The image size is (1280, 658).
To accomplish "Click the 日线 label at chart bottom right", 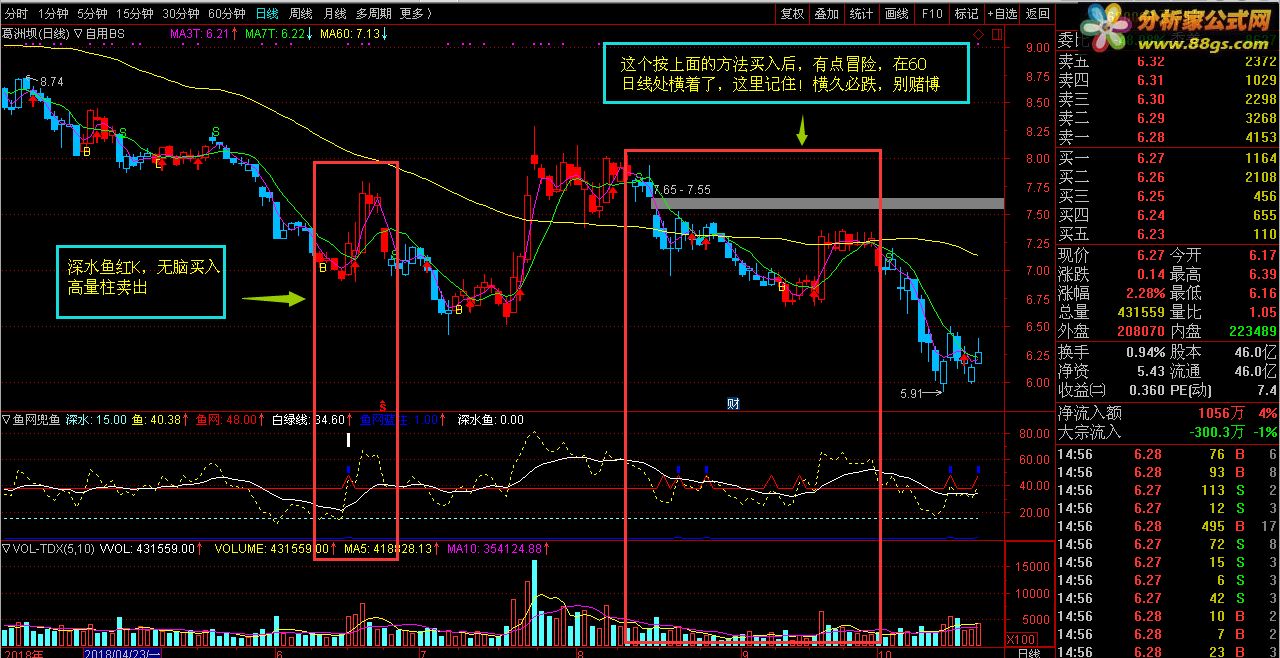I will 1028,652.
